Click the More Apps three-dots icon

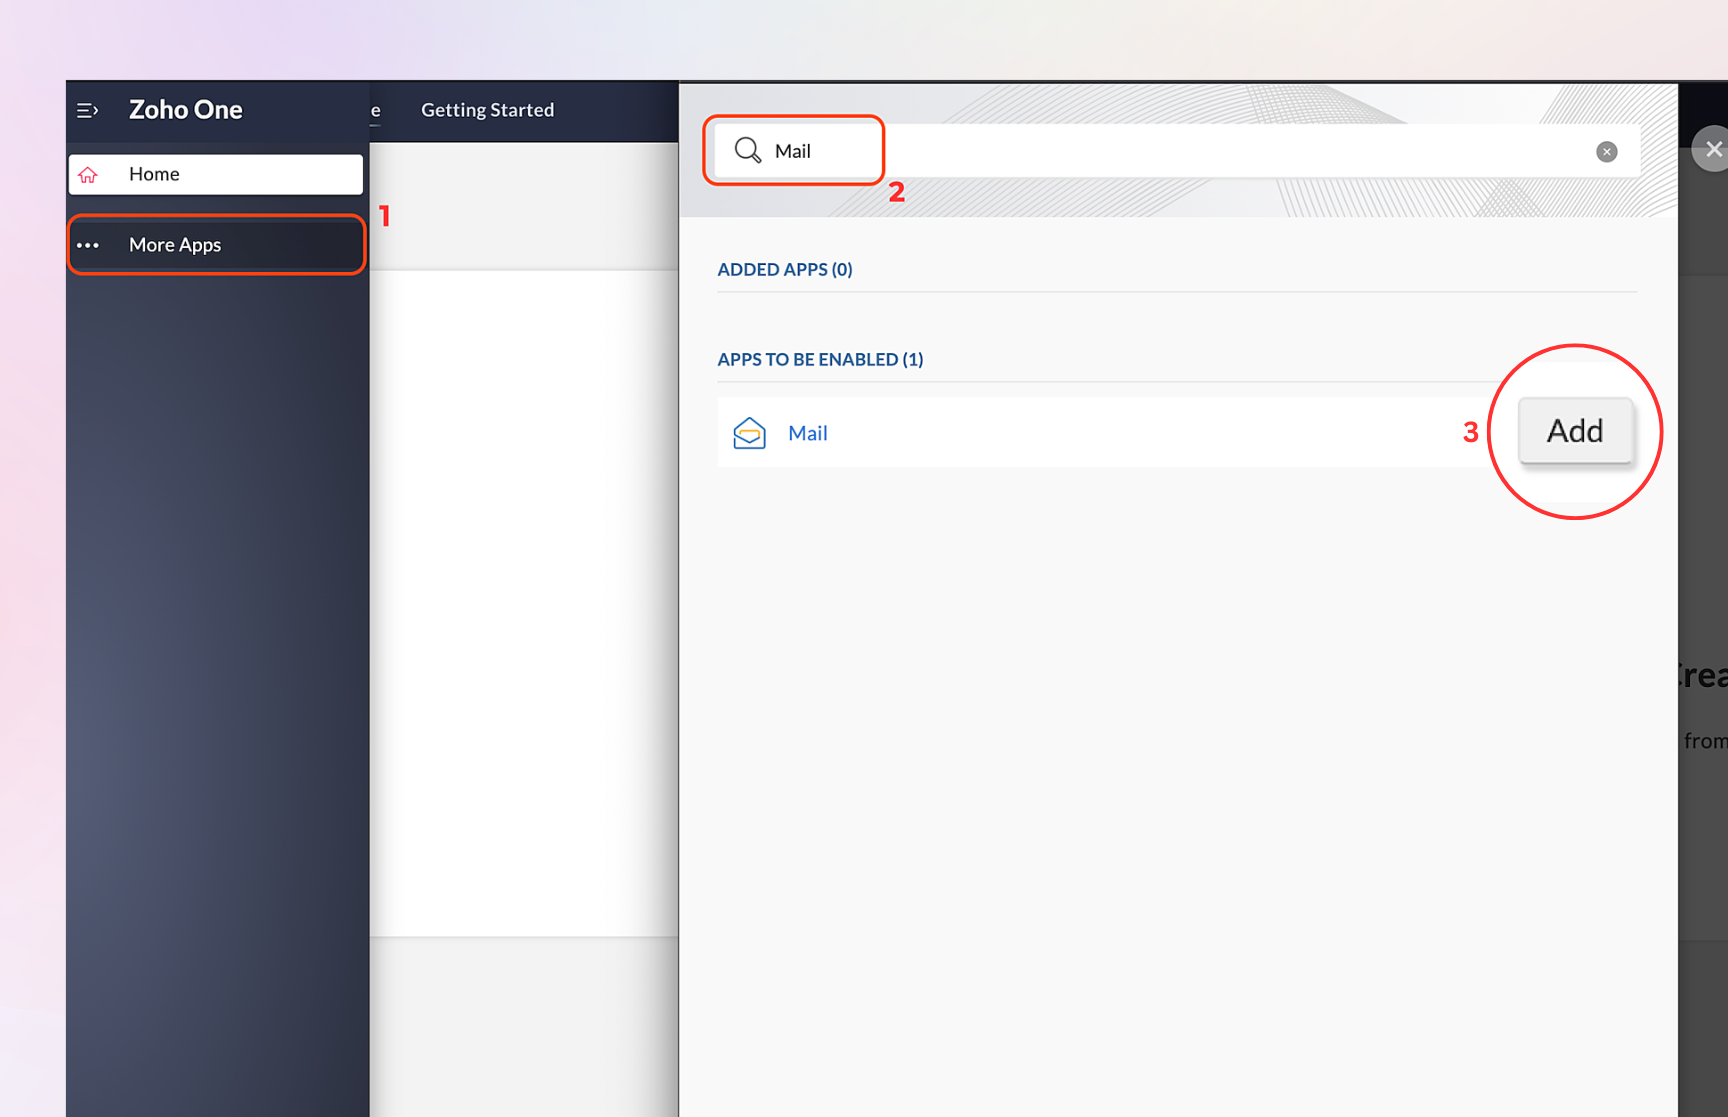click(x=88, y=245)
